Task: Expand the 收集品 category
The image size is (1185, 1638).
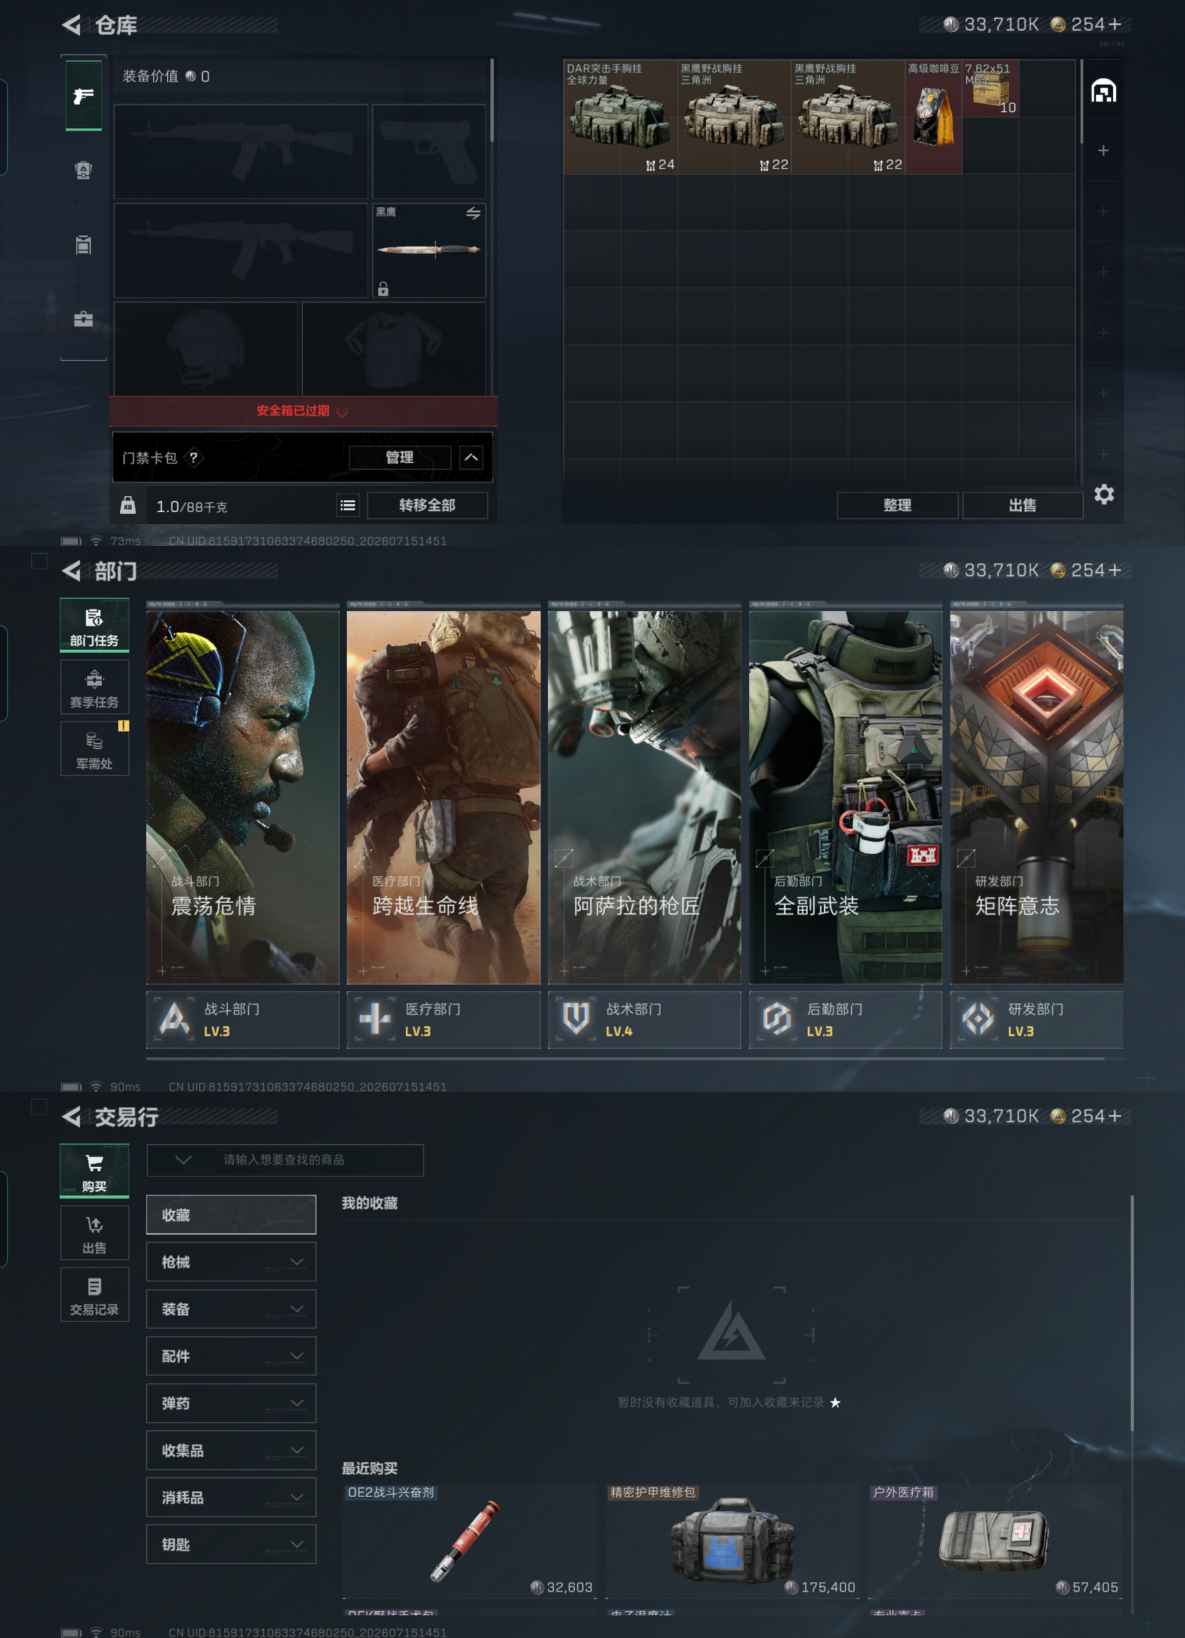Action: tap(231, 1450)
